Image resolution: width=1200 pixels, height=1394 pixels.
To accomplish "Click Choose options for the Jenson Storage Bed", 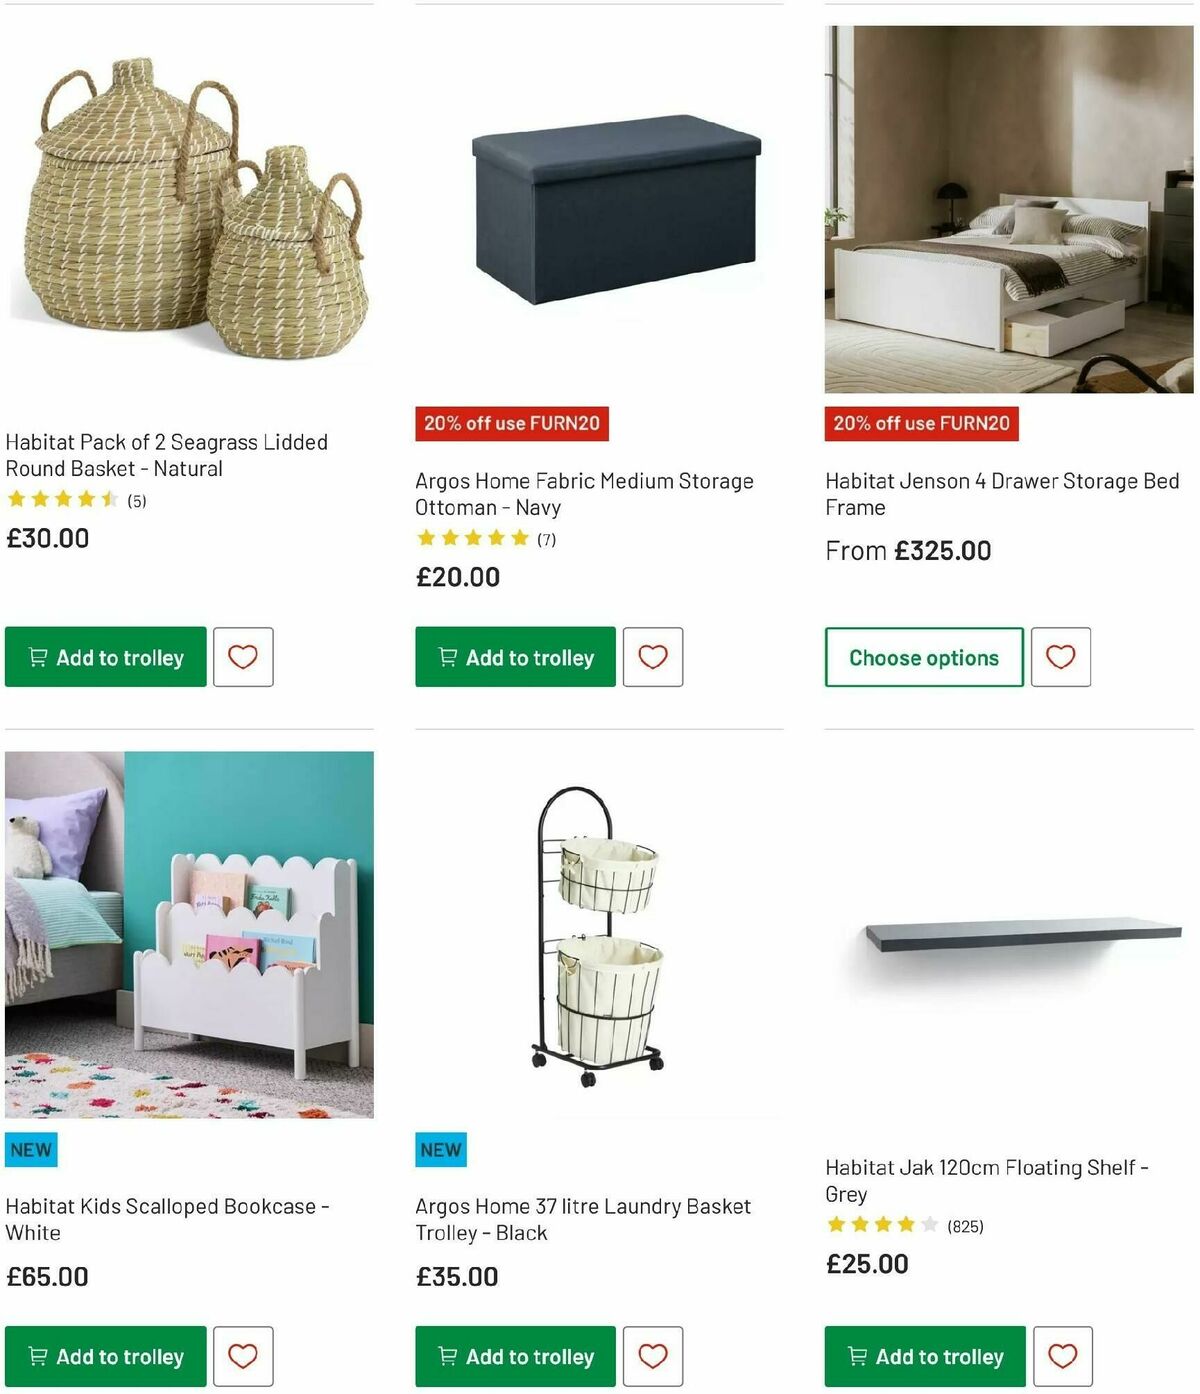I will (x=922, y=657).
